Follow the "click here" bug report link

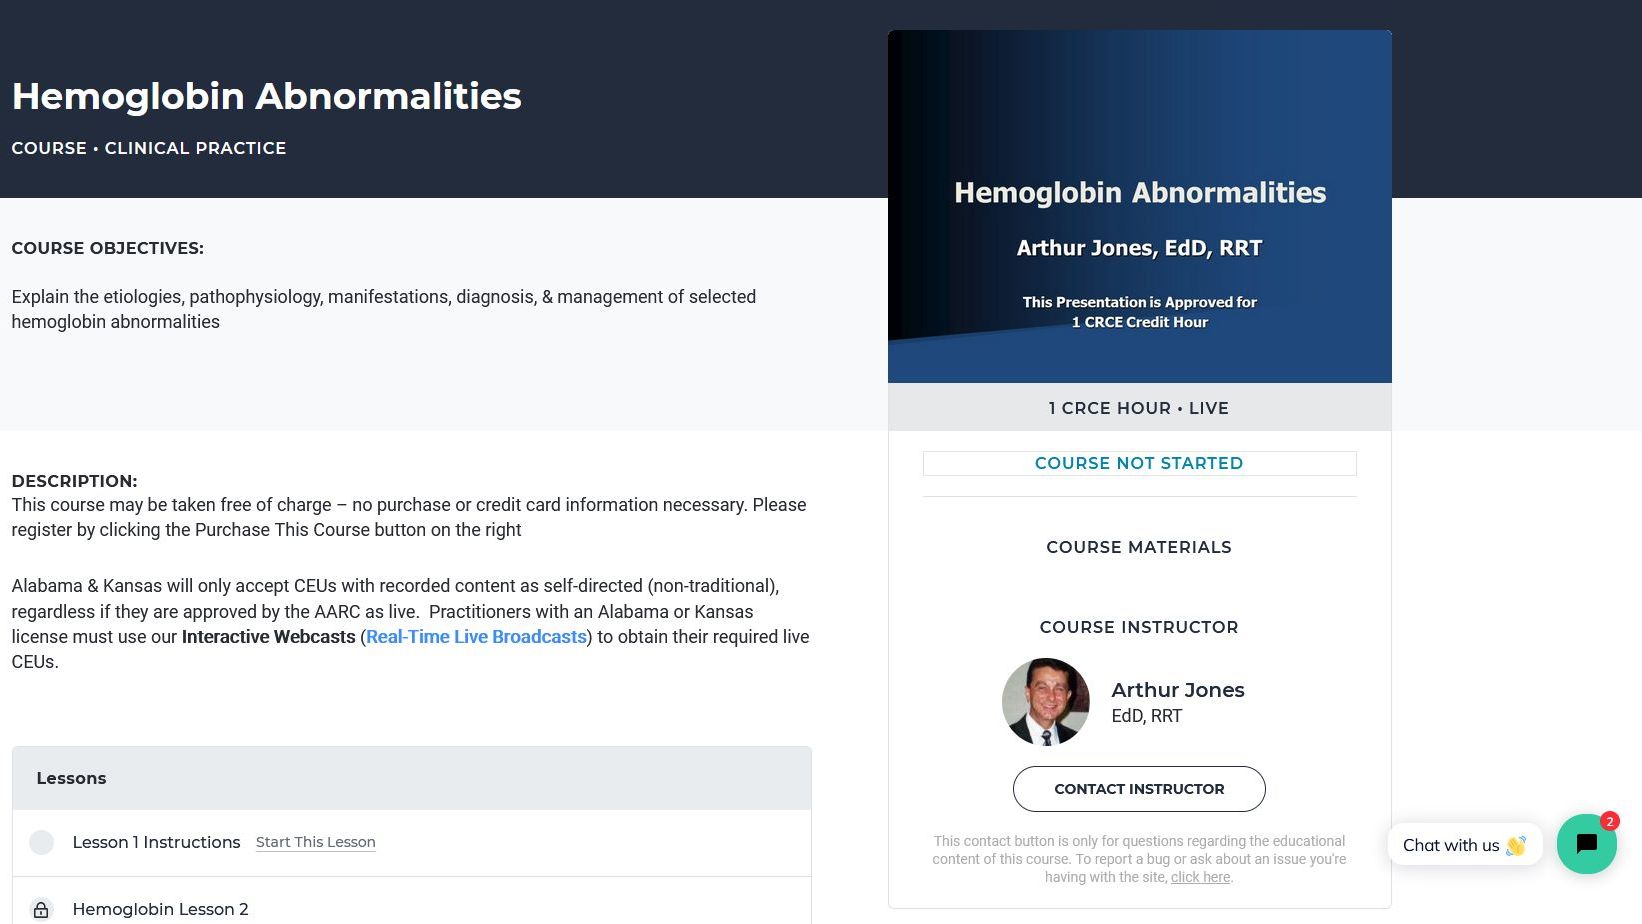(1200, 877)
